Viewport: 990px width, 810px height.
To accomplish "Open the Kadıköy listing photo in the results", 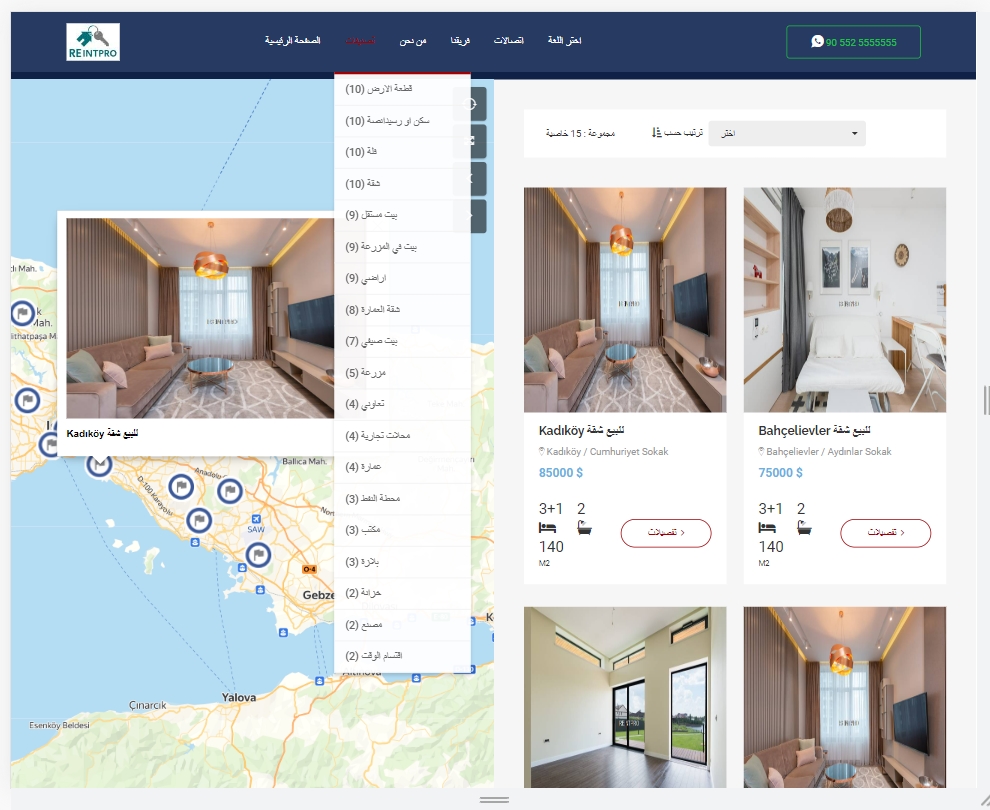I will pos(625,300).
